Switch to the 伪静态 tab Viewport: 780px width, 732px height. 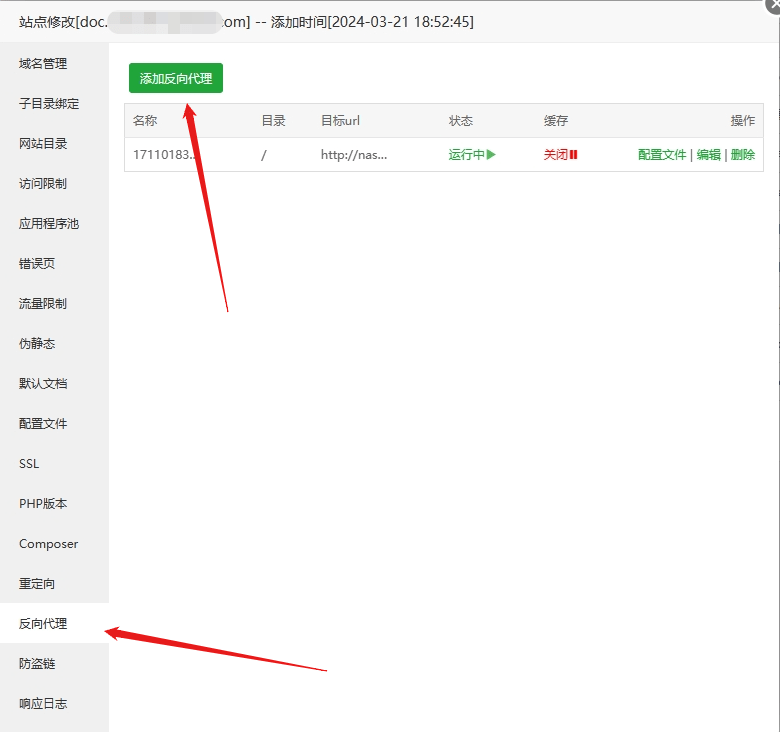[x=37, y=344]
